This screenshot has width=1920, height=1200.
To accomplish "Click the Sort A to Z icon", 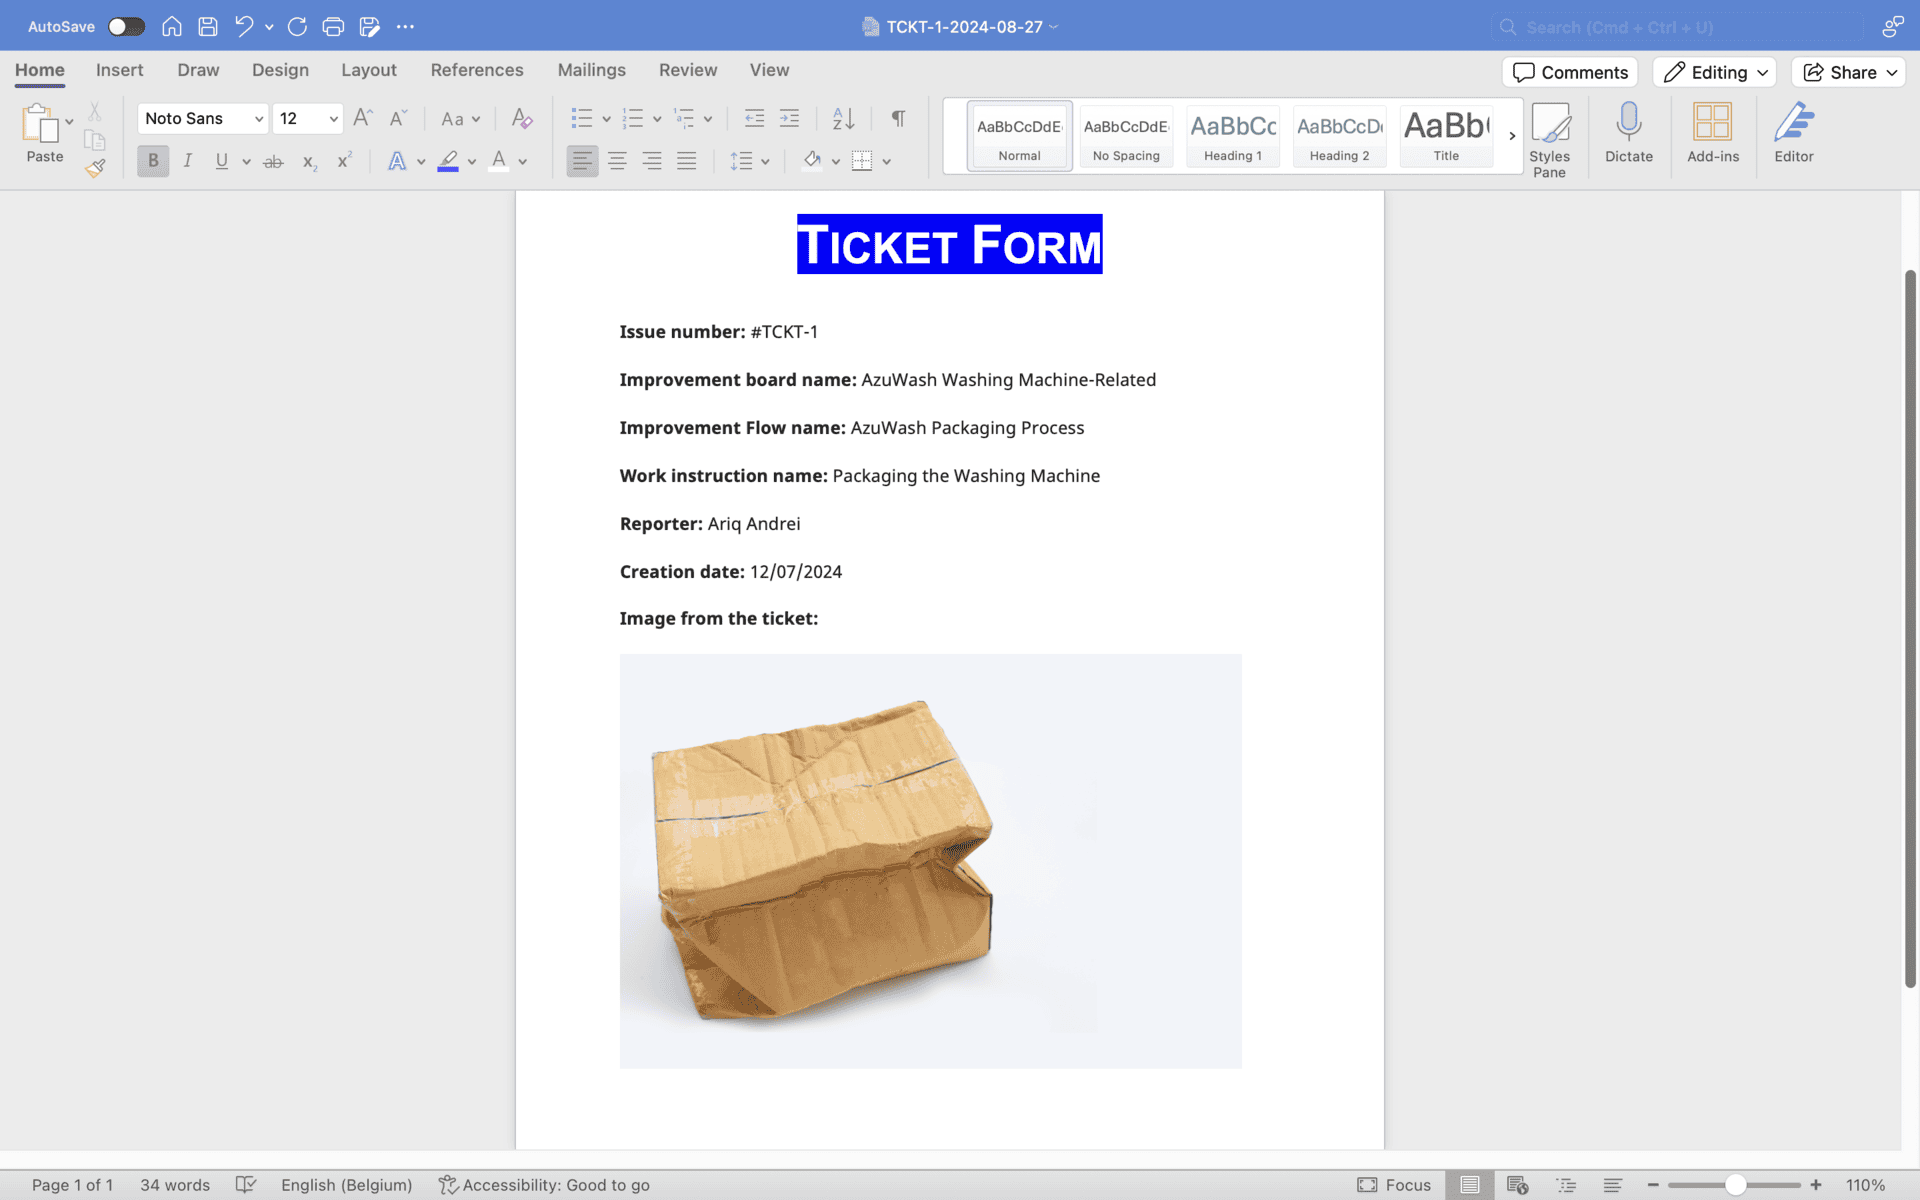I will pos(843,118).
